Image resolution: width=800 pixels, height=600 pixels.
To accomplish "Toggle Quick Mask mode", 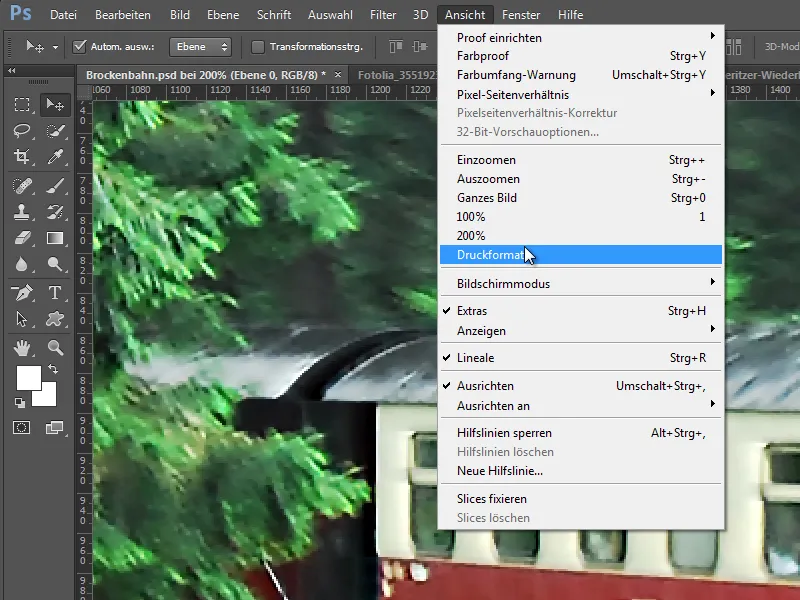I will pyautogui.click(x=21, y=428).
